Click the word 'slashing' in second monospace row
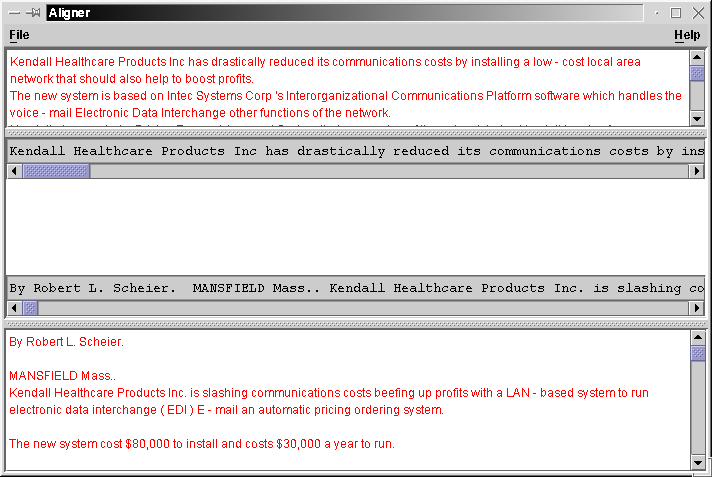 click(x=649, y=288)
